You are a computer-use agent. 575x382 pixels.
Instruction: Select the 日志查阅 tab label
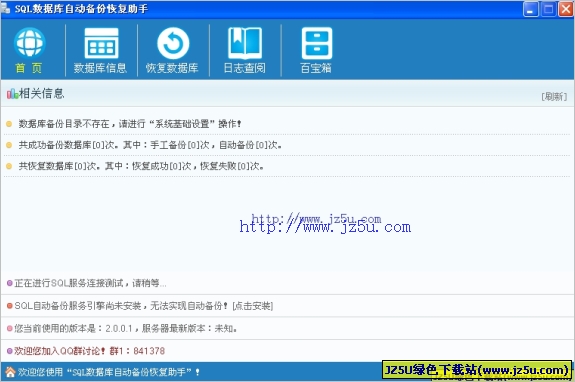point(244,68)
